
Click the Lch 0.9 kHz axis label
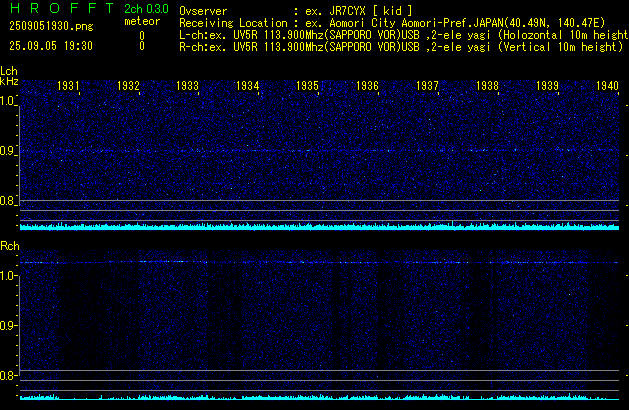click(x=7, y=151)
